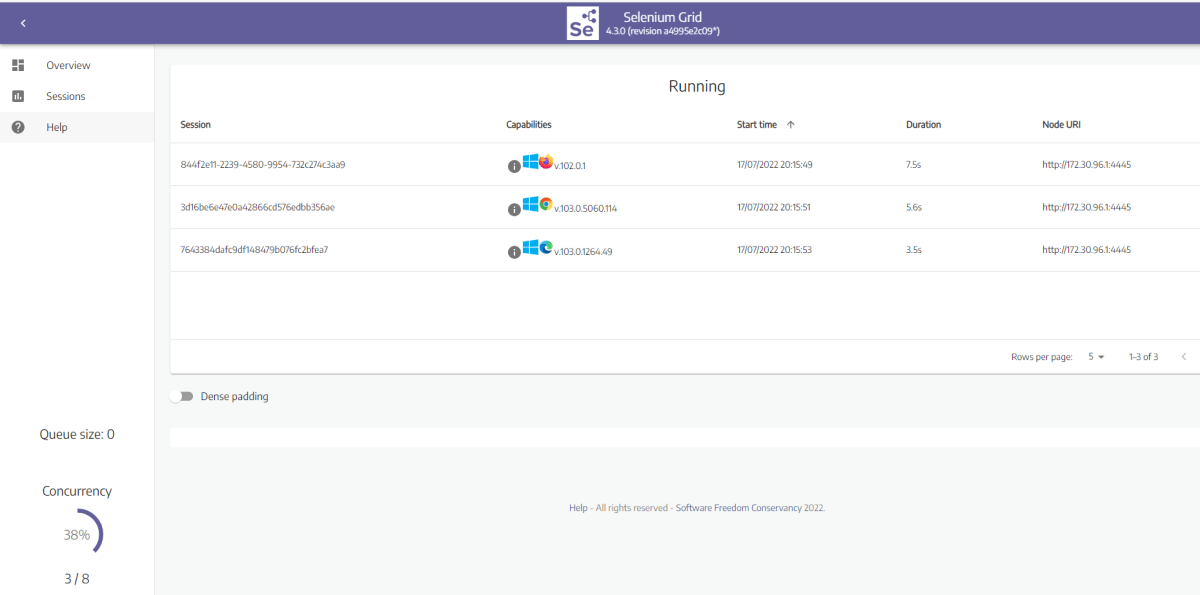Select Overview in the sidebar menu
This screenshot has height=595, width=1200.
[68, 65]
